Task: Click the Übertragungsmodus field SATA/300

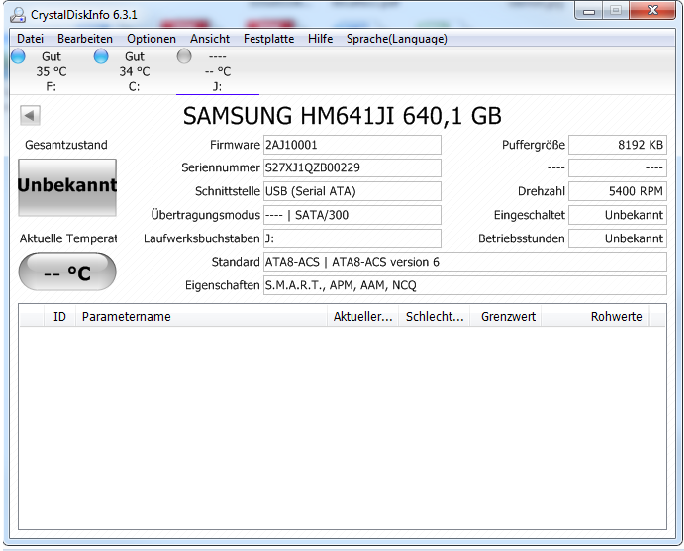Action: 352,215
